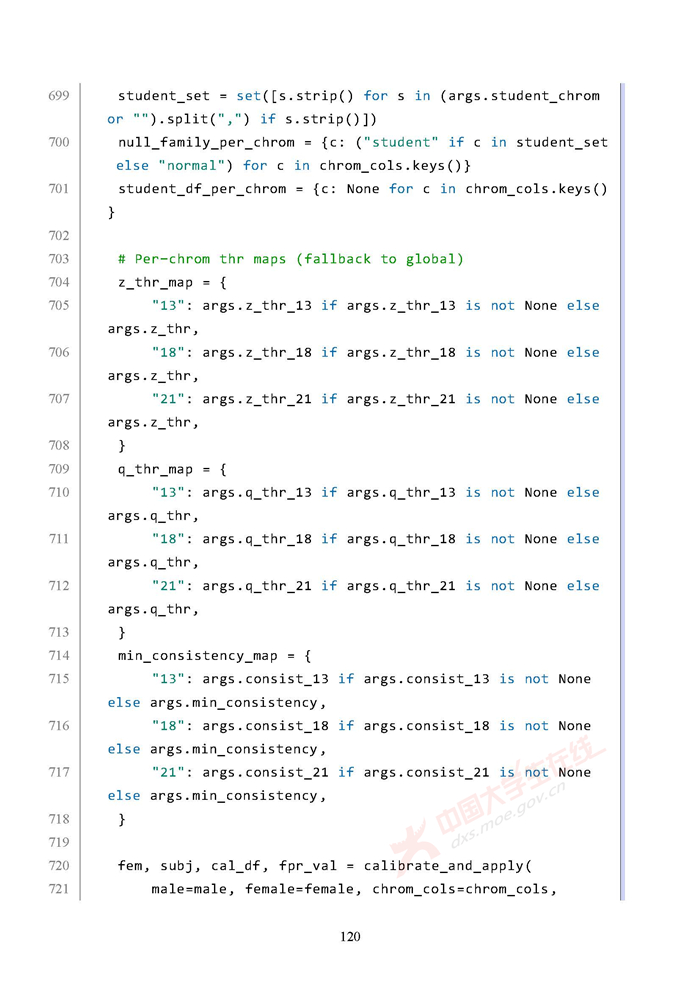Click line number 714 in the gutter
The image size is (700, 989).
tap(58, 656)
